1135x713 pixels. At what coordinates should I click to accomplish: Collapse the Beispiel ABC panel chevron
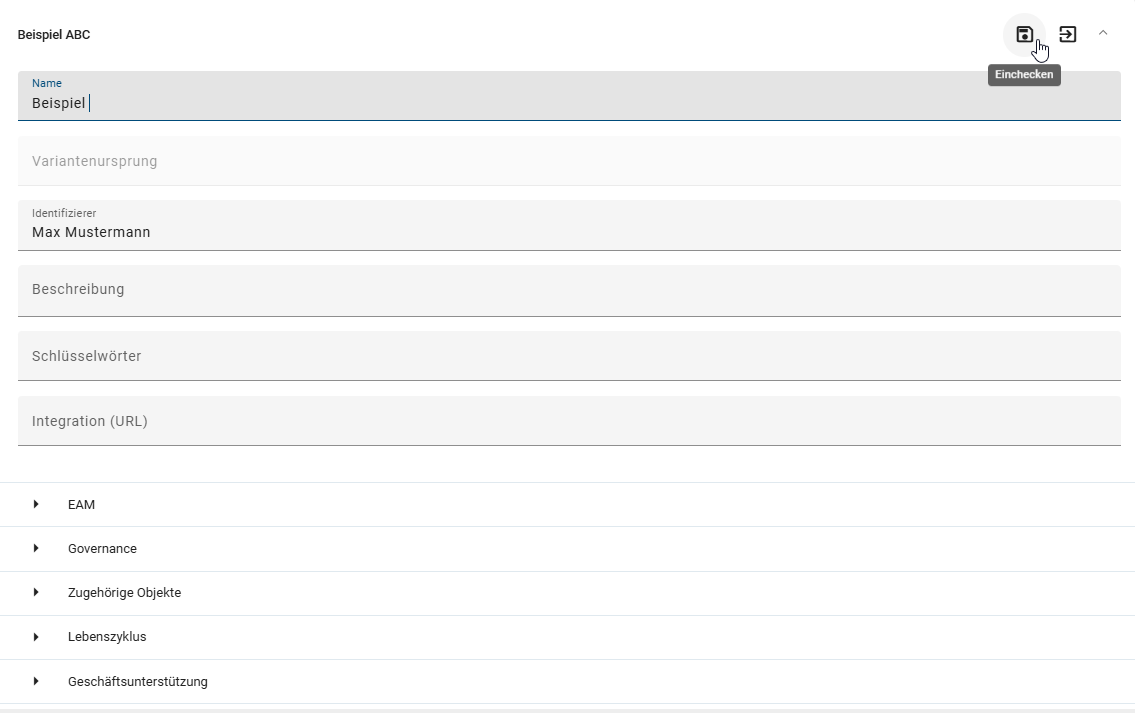(x=1103, y=33)
